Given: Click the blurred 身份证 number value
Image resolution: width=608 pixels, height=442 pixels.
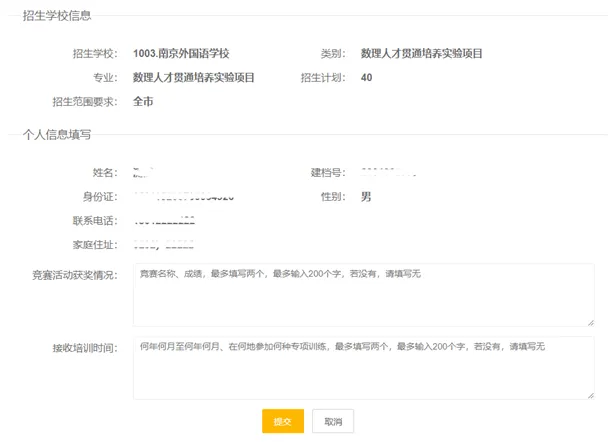Looking at the screenshot, I should pyautogui.click(x=184, y=197).
